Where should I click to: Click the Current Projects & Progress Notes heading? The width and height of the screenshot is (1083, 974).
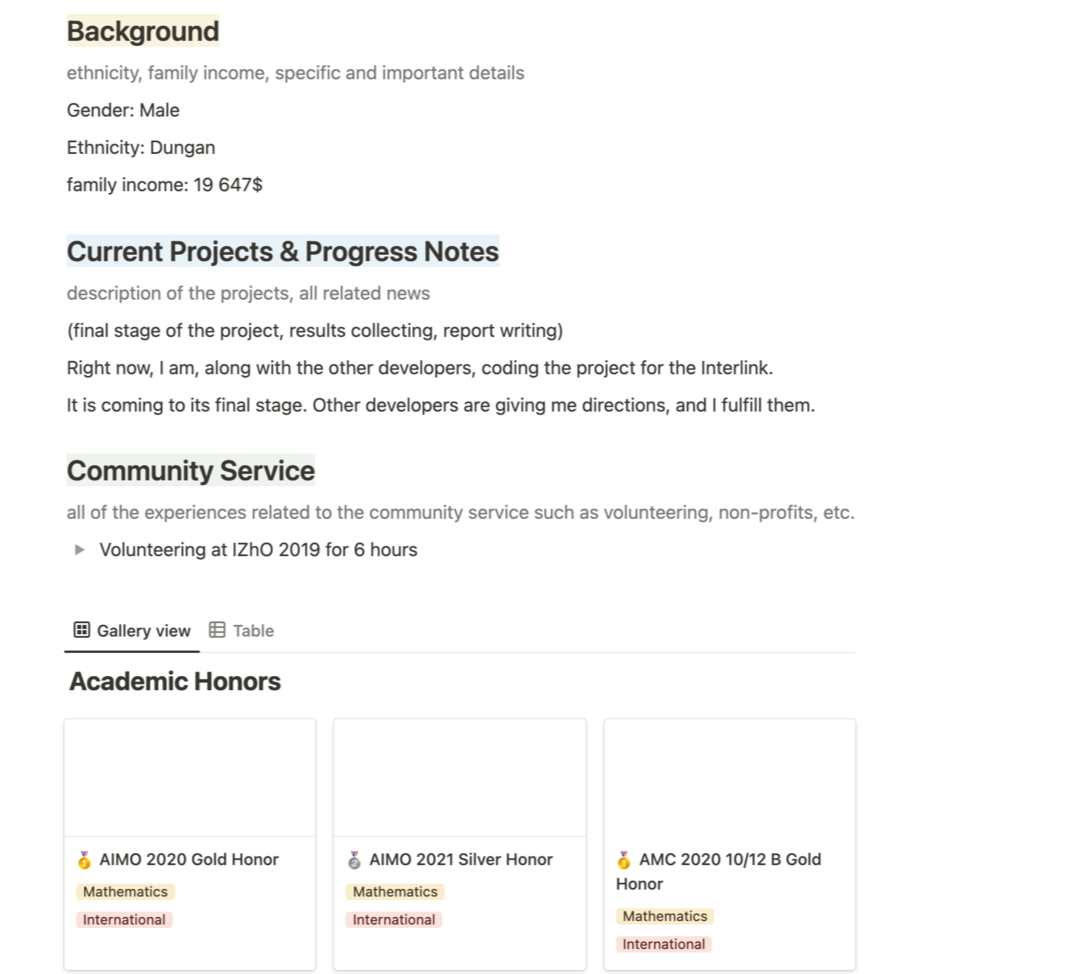tap(283, 252)
